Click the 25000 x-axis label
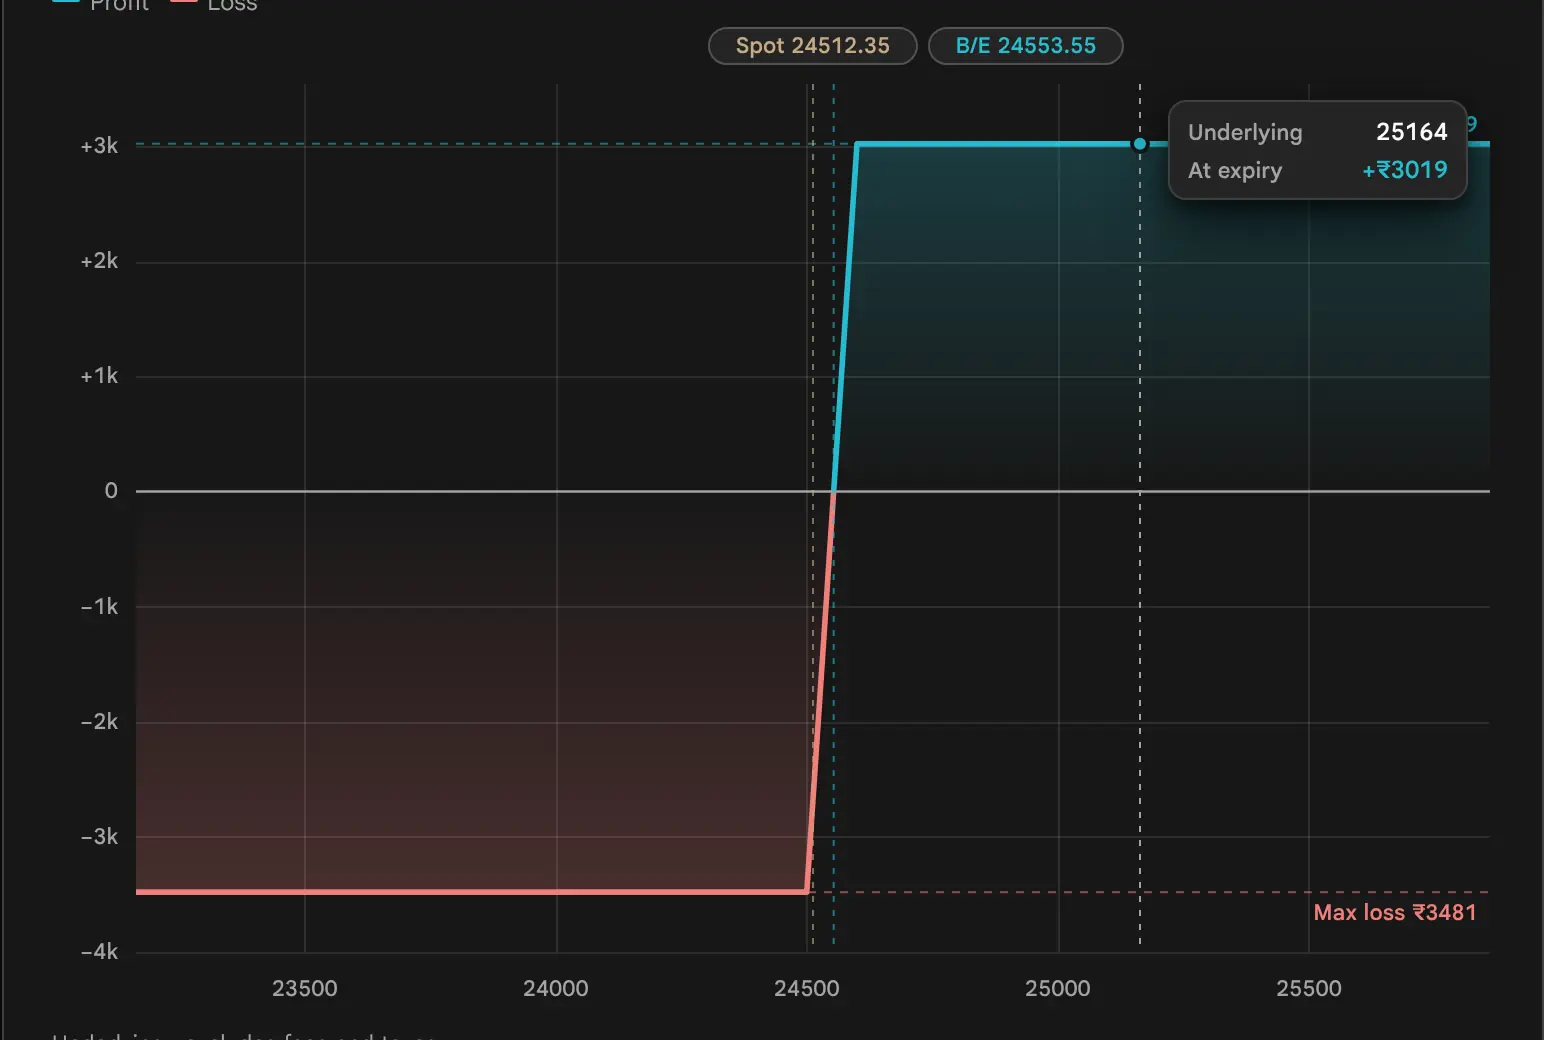This screenshot has width=1544, height=1040. pyautogui.click(x=1058, y=988)
